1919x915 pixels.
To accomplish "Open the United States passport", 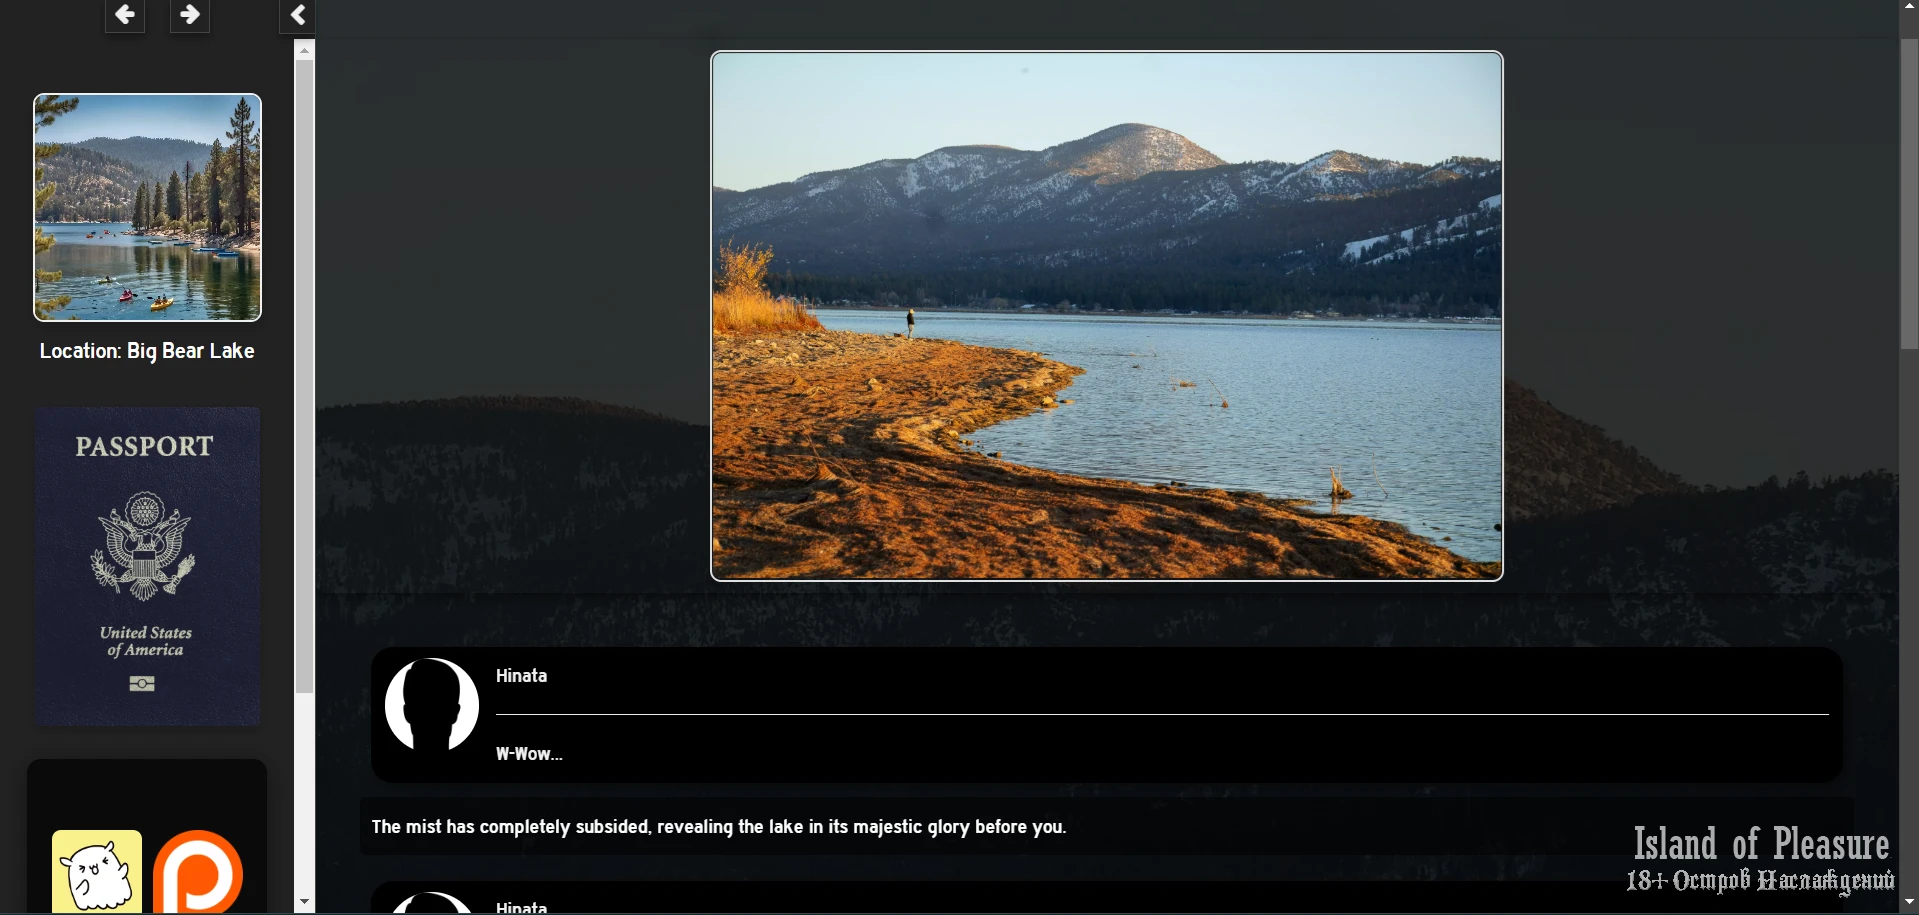I will 148,565.
